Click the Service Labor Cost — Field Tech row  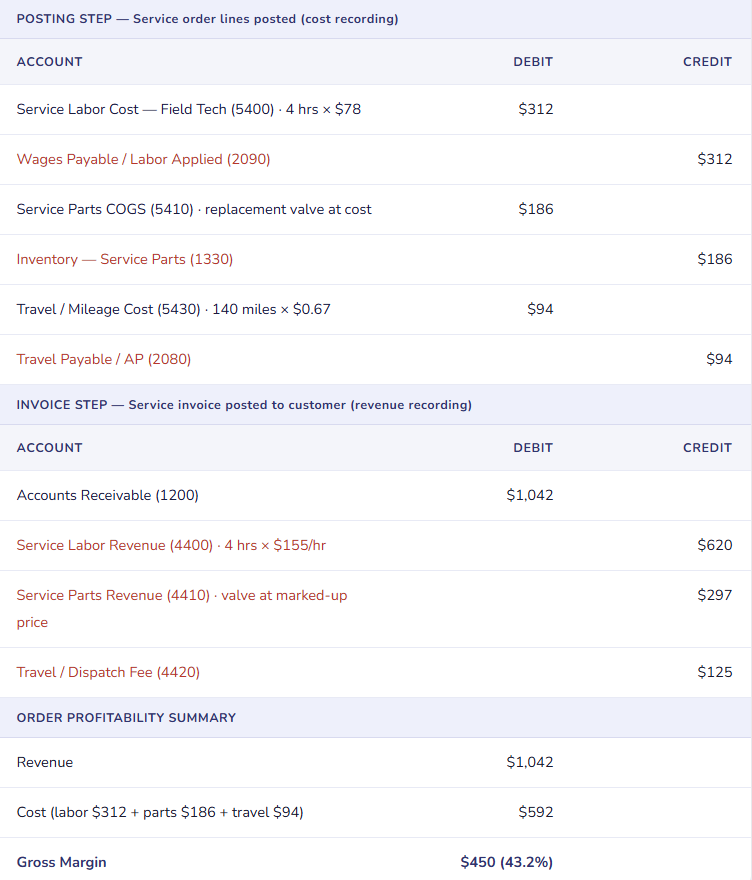[189, 109]
